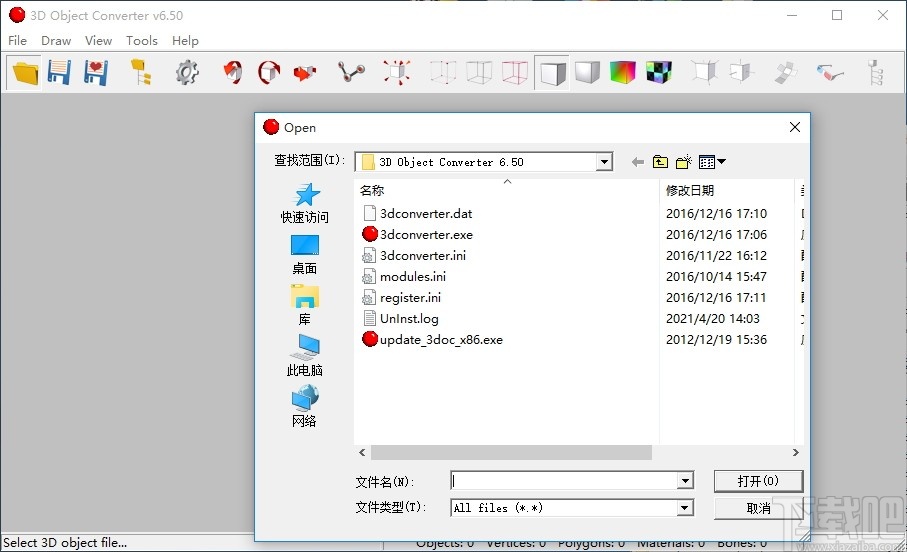Select file 3dconverter.ini
Image resolution: width=907 pixels, height=552 pixels.
point(422,255)
